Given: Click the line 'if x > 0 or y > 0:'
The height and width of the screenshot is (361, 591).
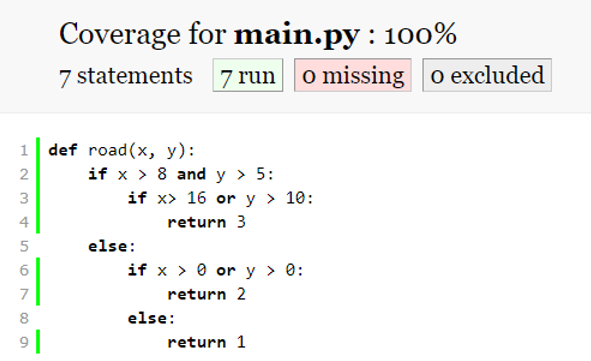Looking at the screenshot, I should click(x=216, y=270).
